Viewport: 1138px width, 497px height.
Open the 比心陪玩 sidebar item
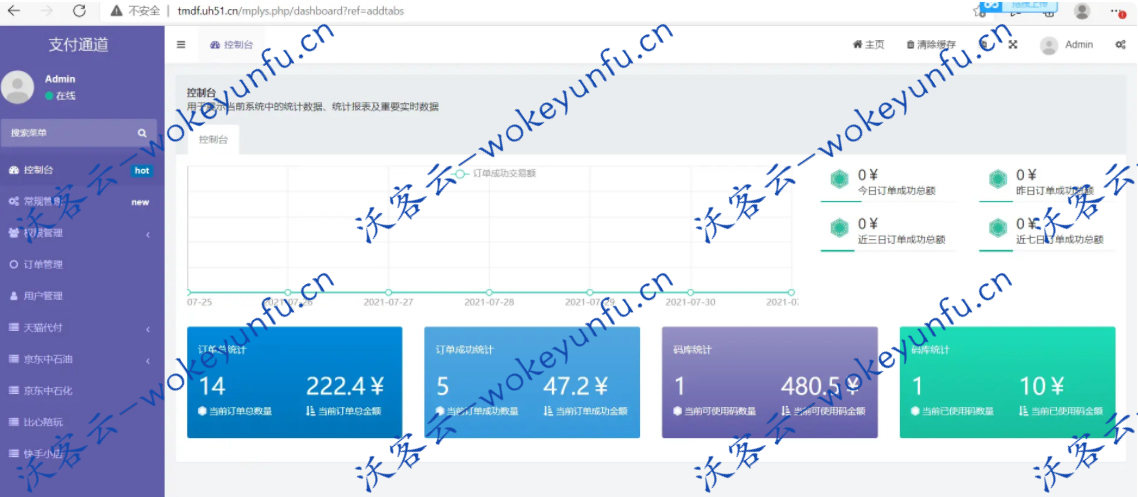[x=82, y=422]
